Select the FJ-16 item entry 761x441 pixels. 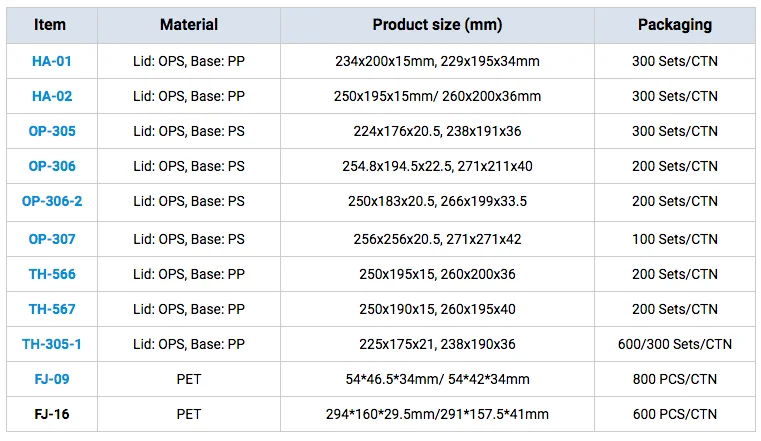coord(52,414)
